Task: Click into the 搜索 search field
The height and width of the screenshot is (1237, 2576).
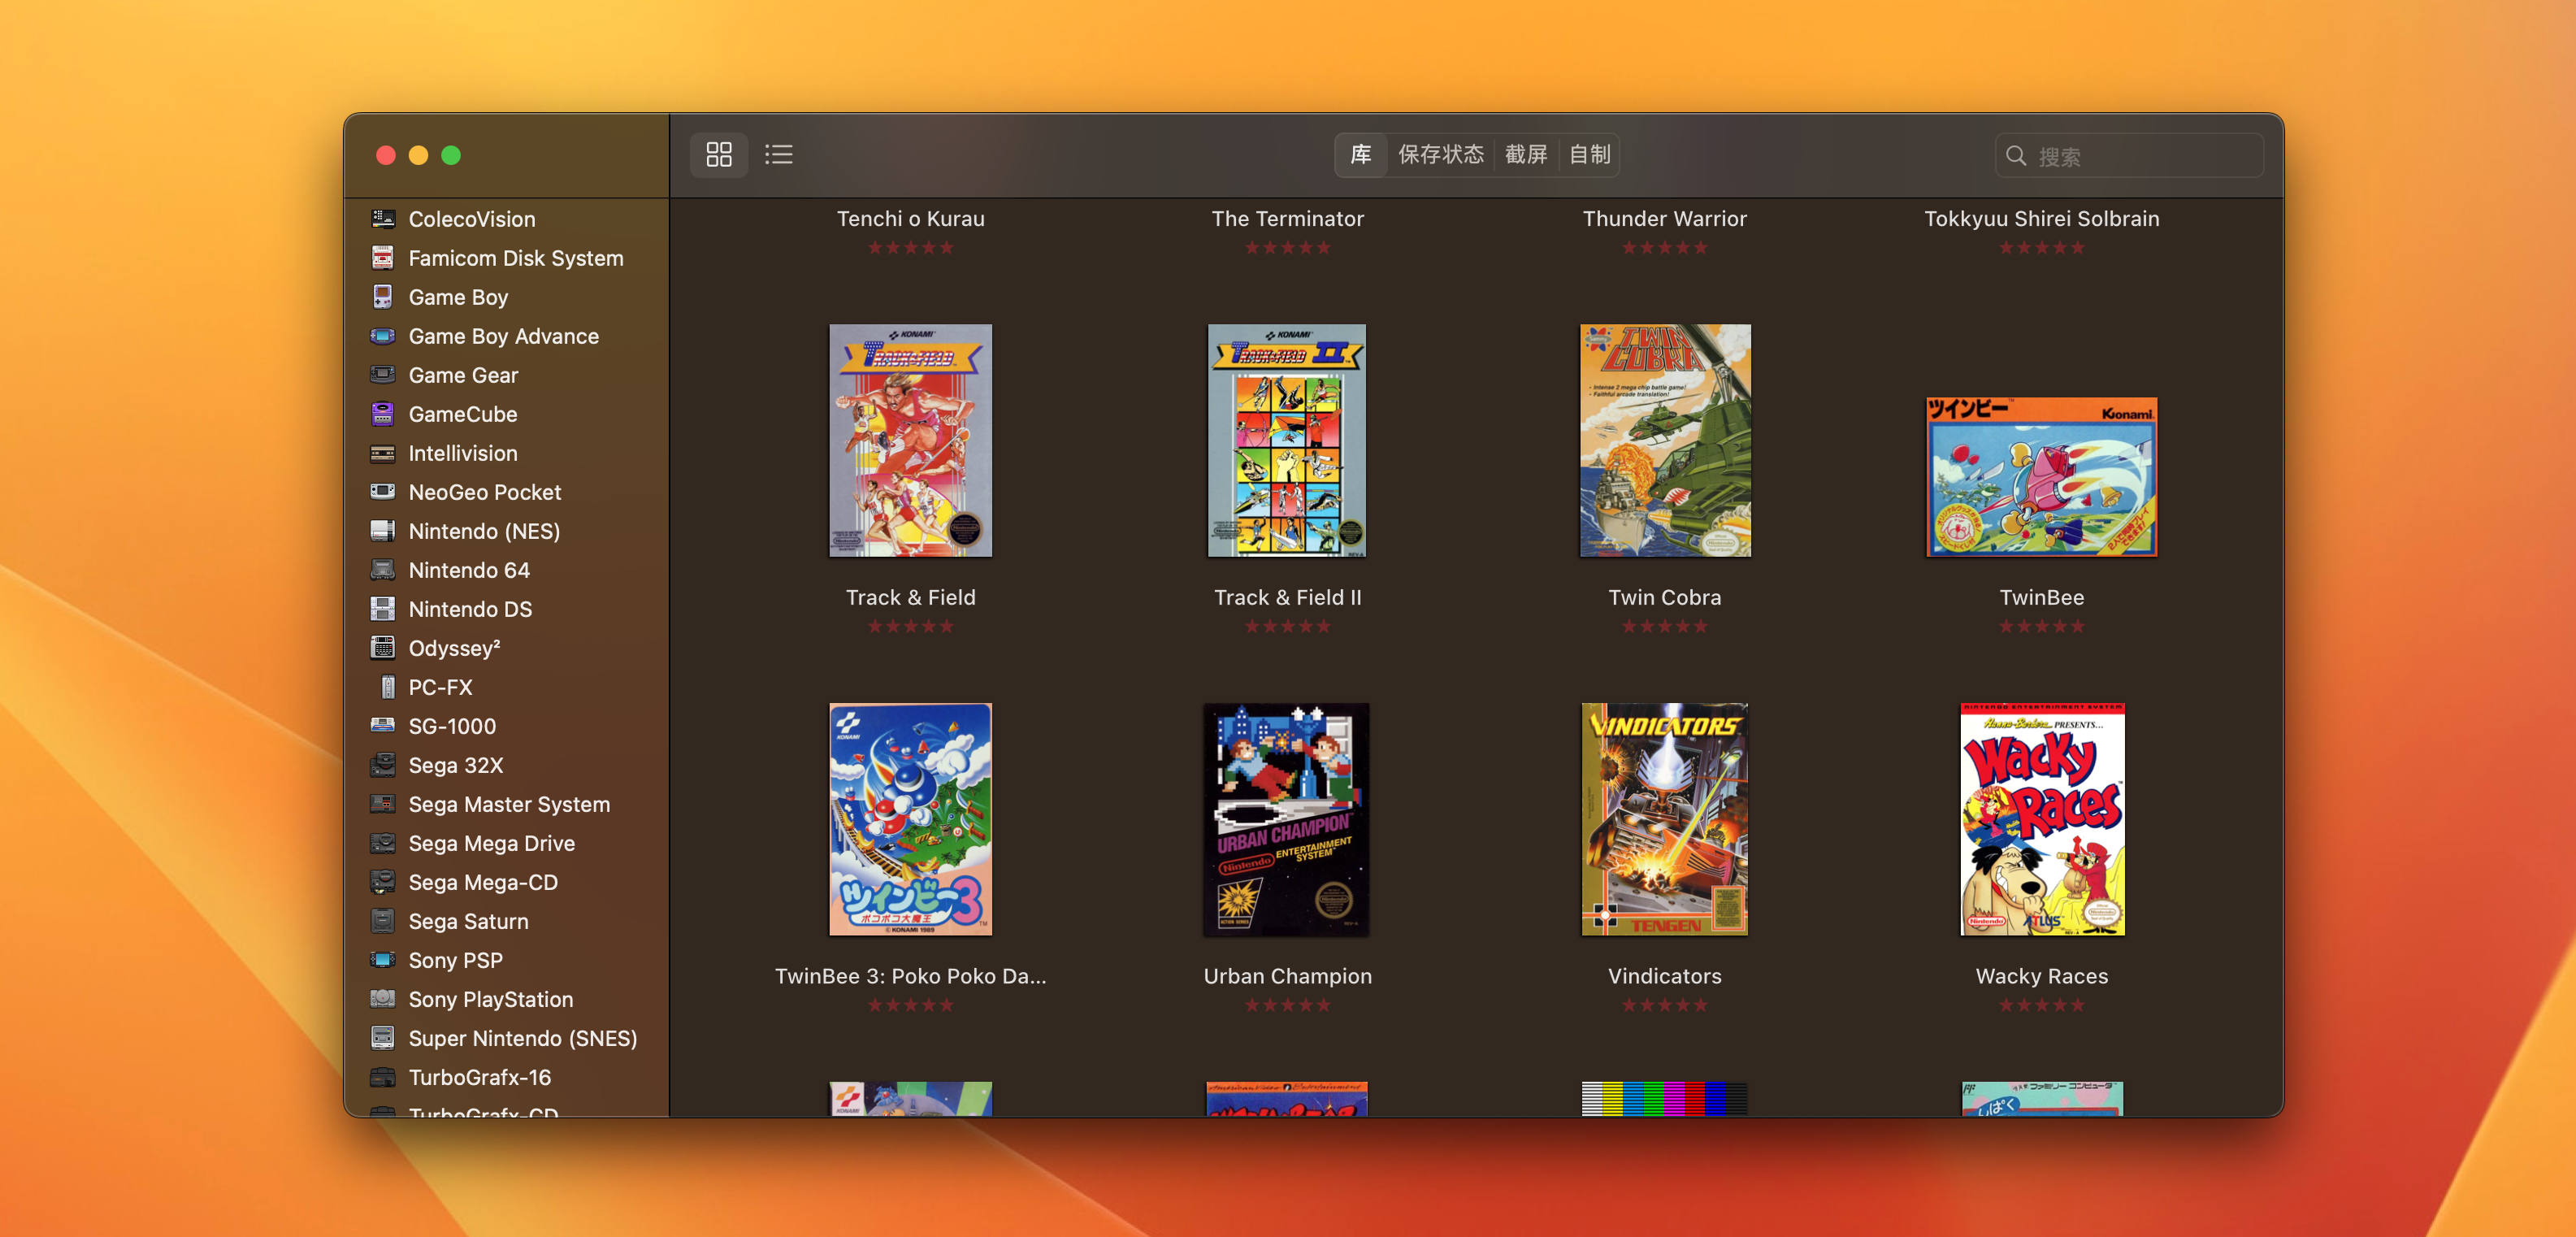Action: click(2140, 156)
